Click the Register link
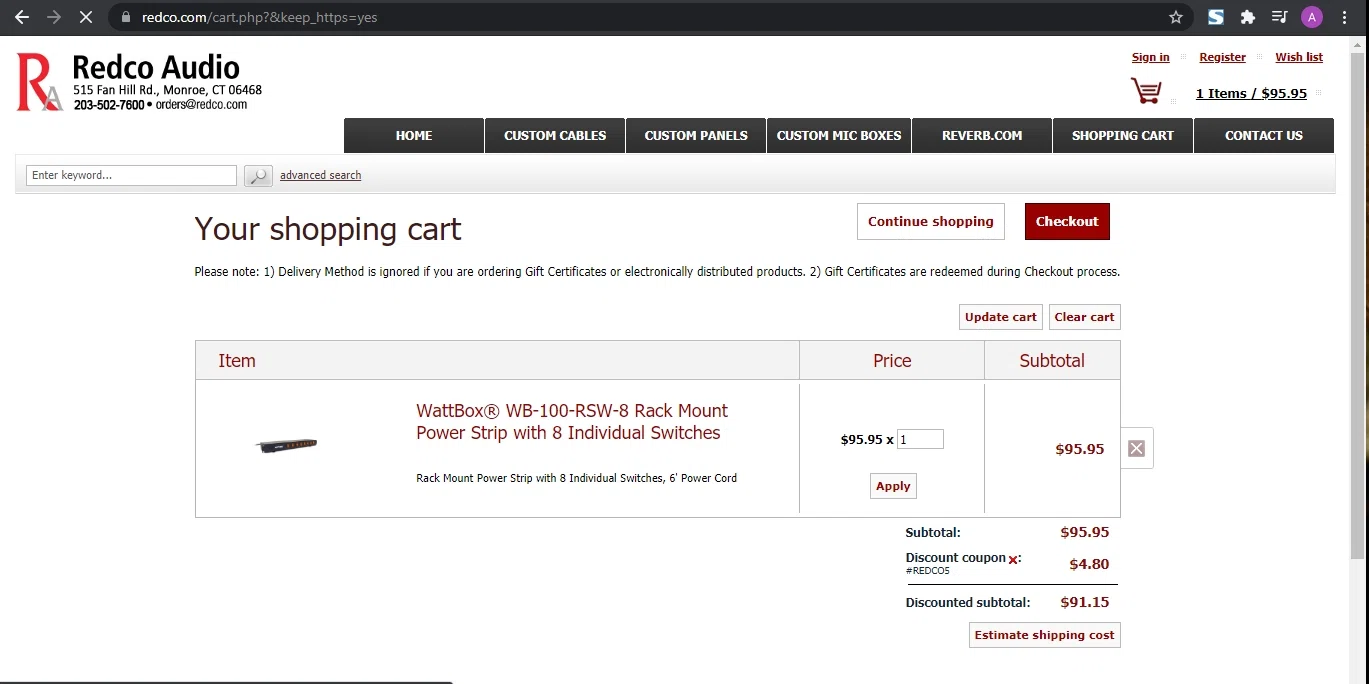1369x684 pixels. pos(1222,57)
